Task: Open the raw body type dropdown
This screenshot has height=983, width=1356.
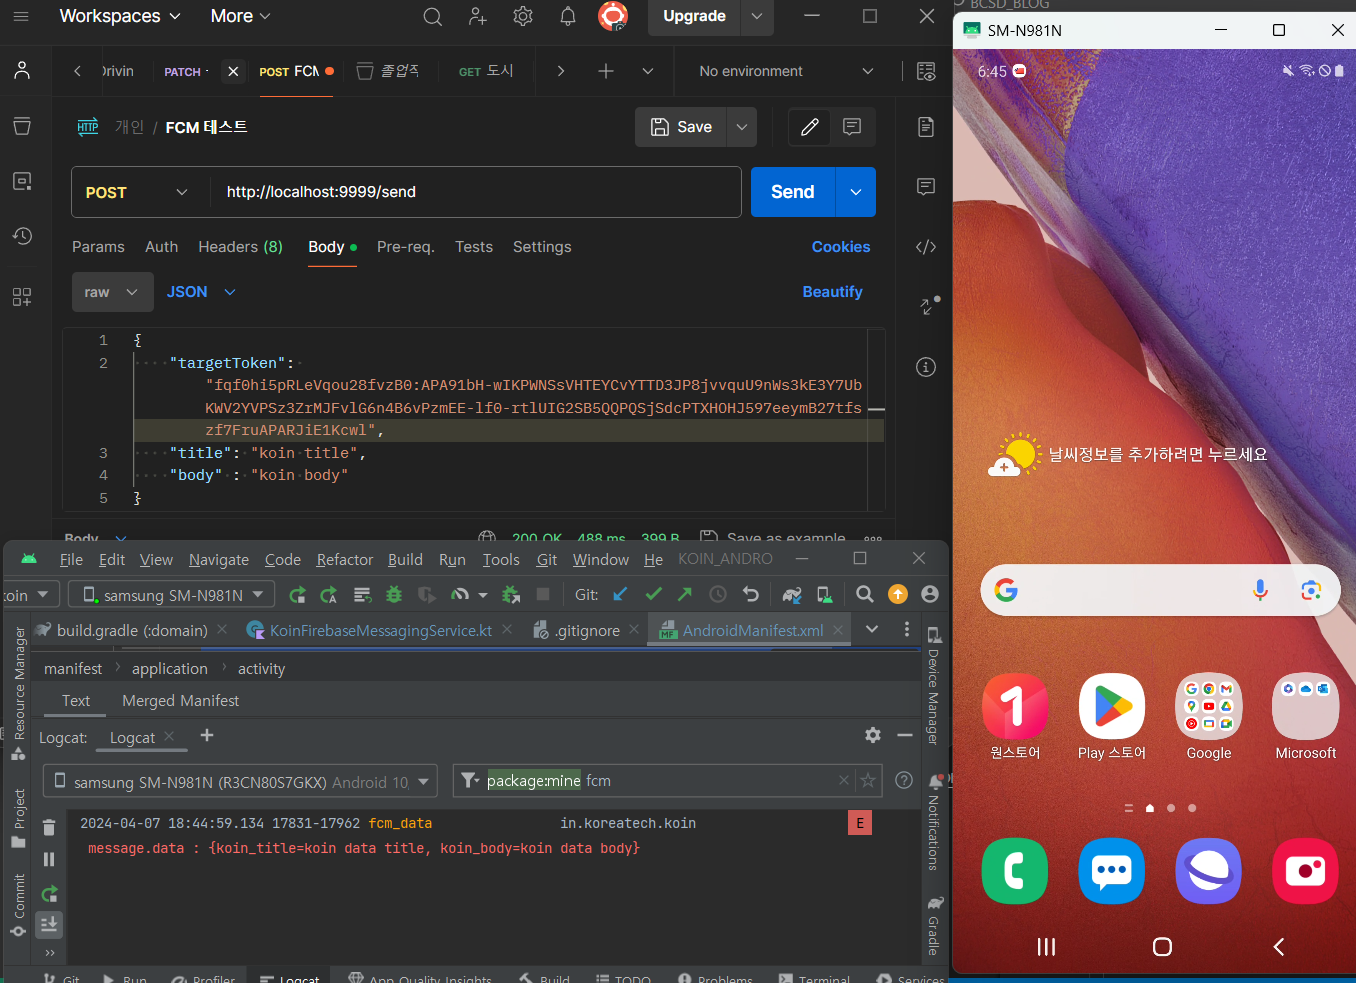Action: [x=112, y=292]
